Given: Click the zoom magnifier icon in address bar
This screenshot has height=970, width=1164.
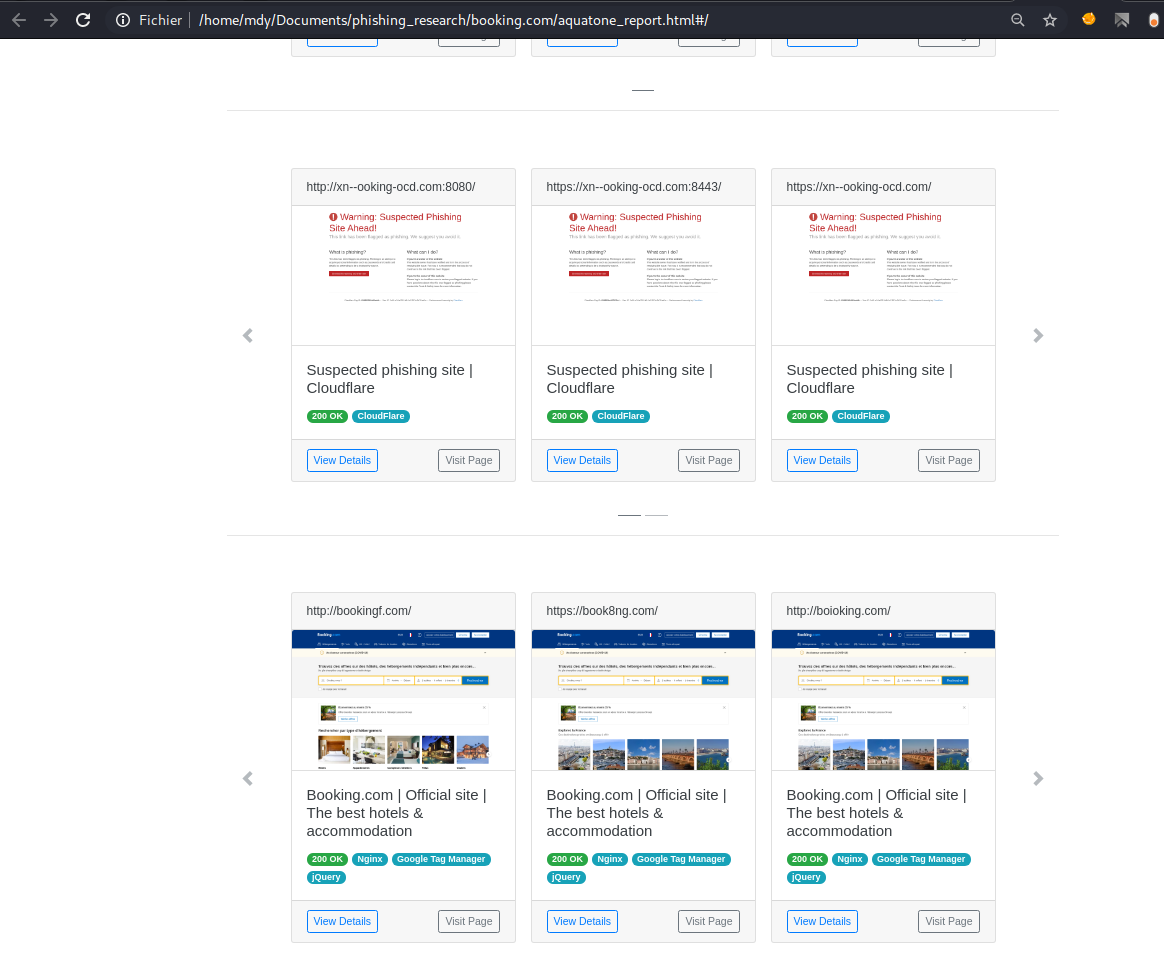Looking at the screenshot, I should [1018, 20].
